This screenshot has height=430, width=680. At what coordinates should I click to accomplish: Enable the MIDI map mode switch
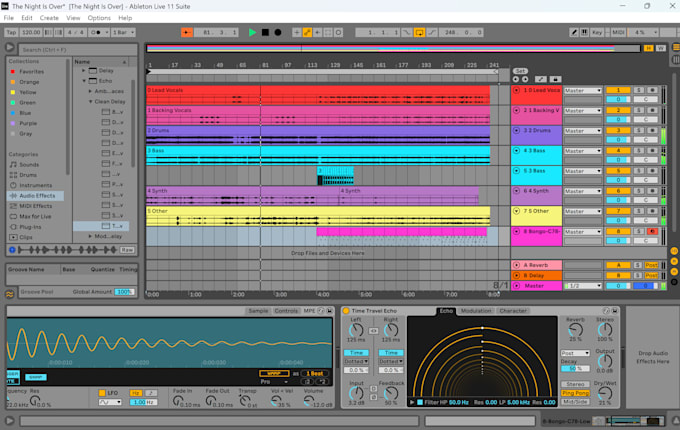[618, 33]
